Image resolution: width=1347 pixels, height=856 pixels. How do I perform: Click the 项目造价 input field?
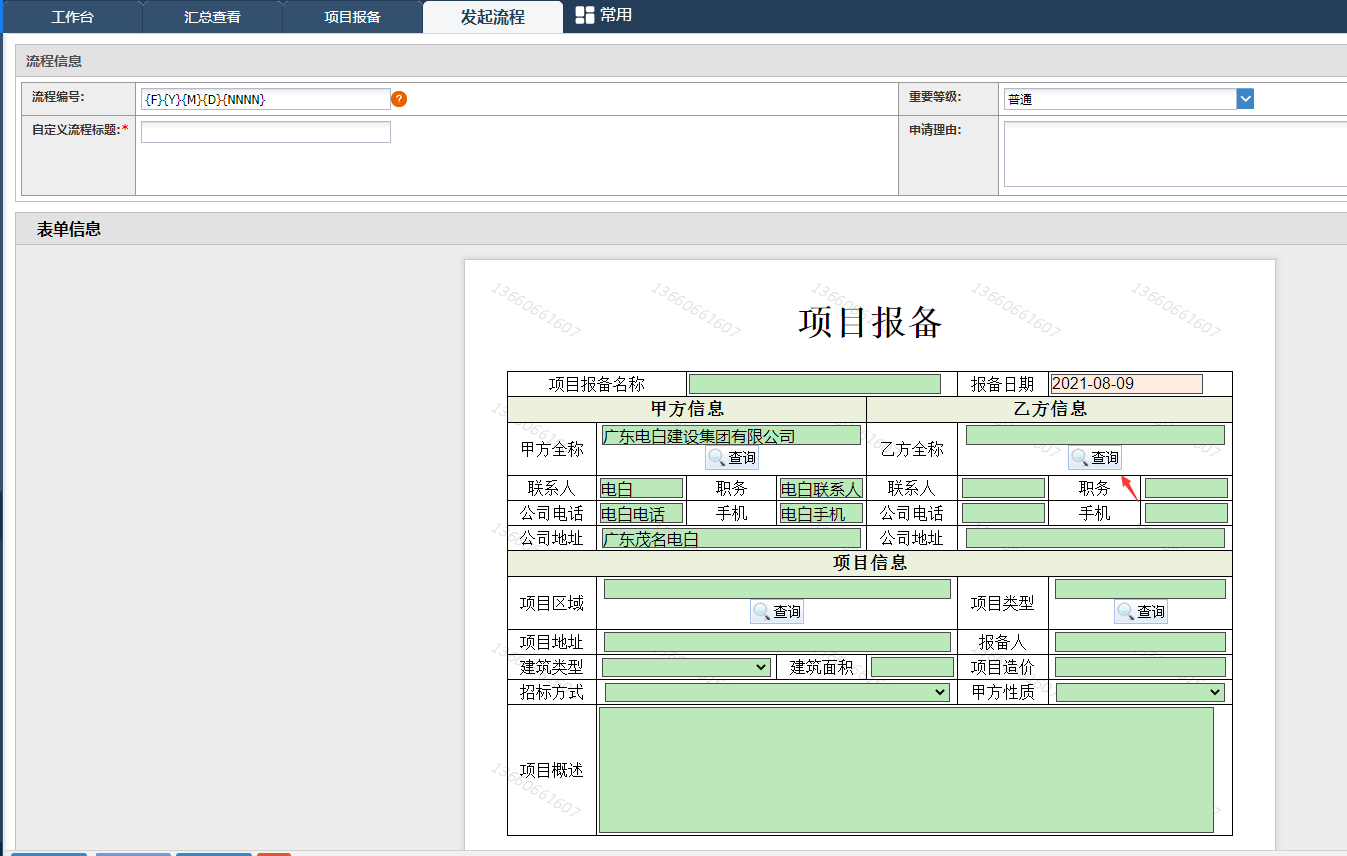point(1140,667)
